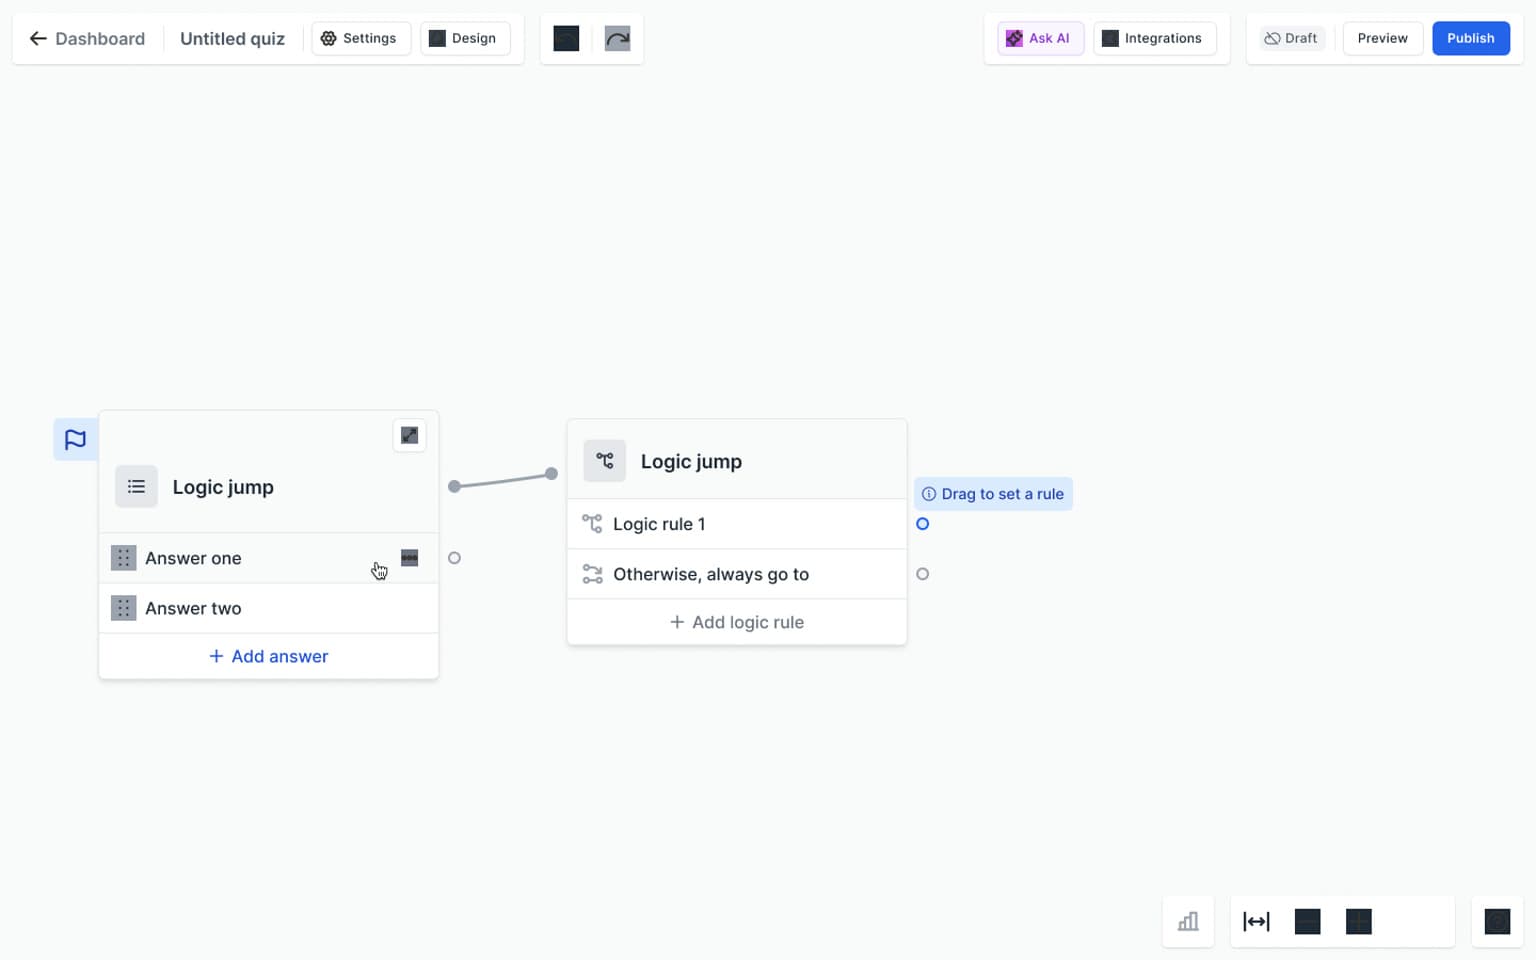Screen dimensions: 1536x960
Task: Click the Otherwise fallback route icon
Action: pos(592,574)
